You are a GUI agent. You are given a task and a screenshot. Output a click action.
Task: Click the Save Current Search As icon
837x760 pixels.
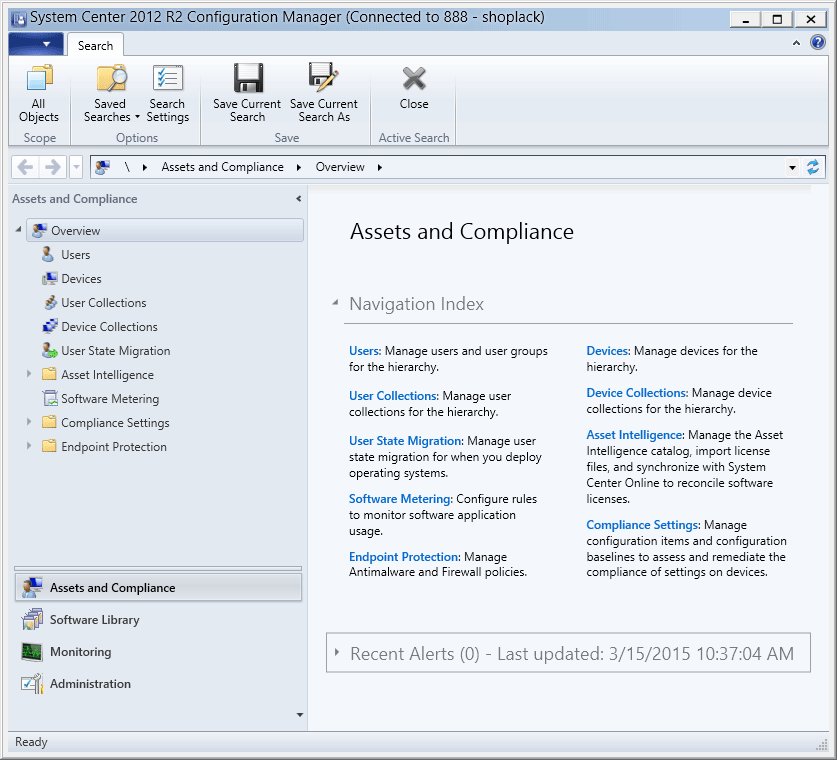323,77
